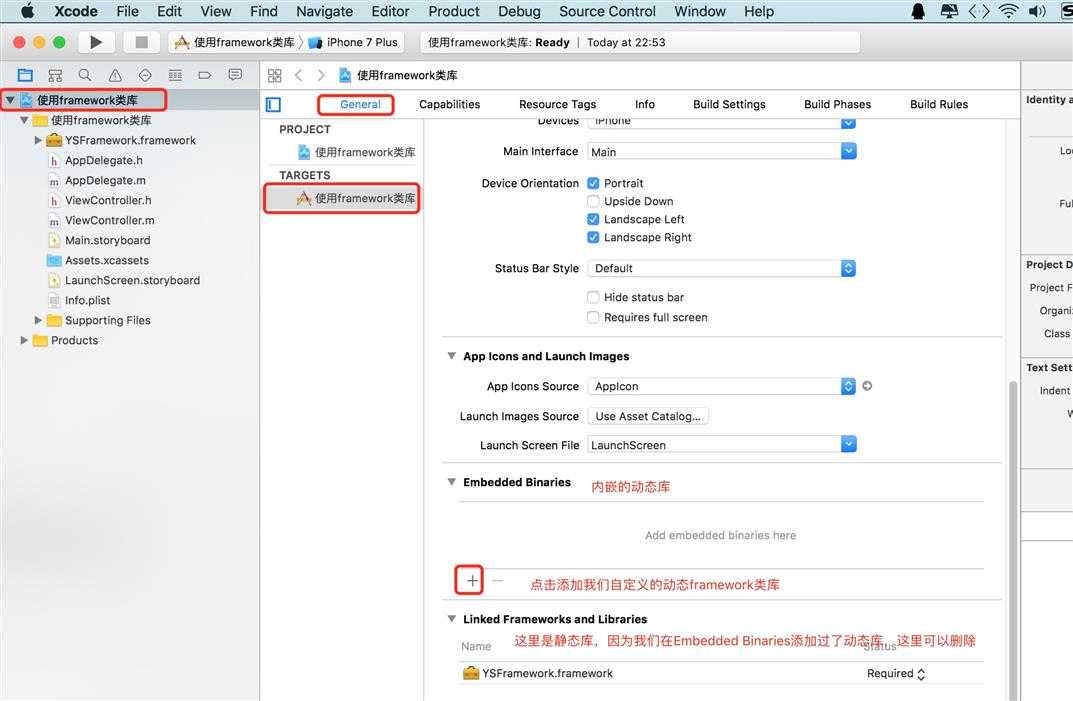
Task: Click the volume icon in menu bar
Action: pyautogui.click(x=1037, y=11)
